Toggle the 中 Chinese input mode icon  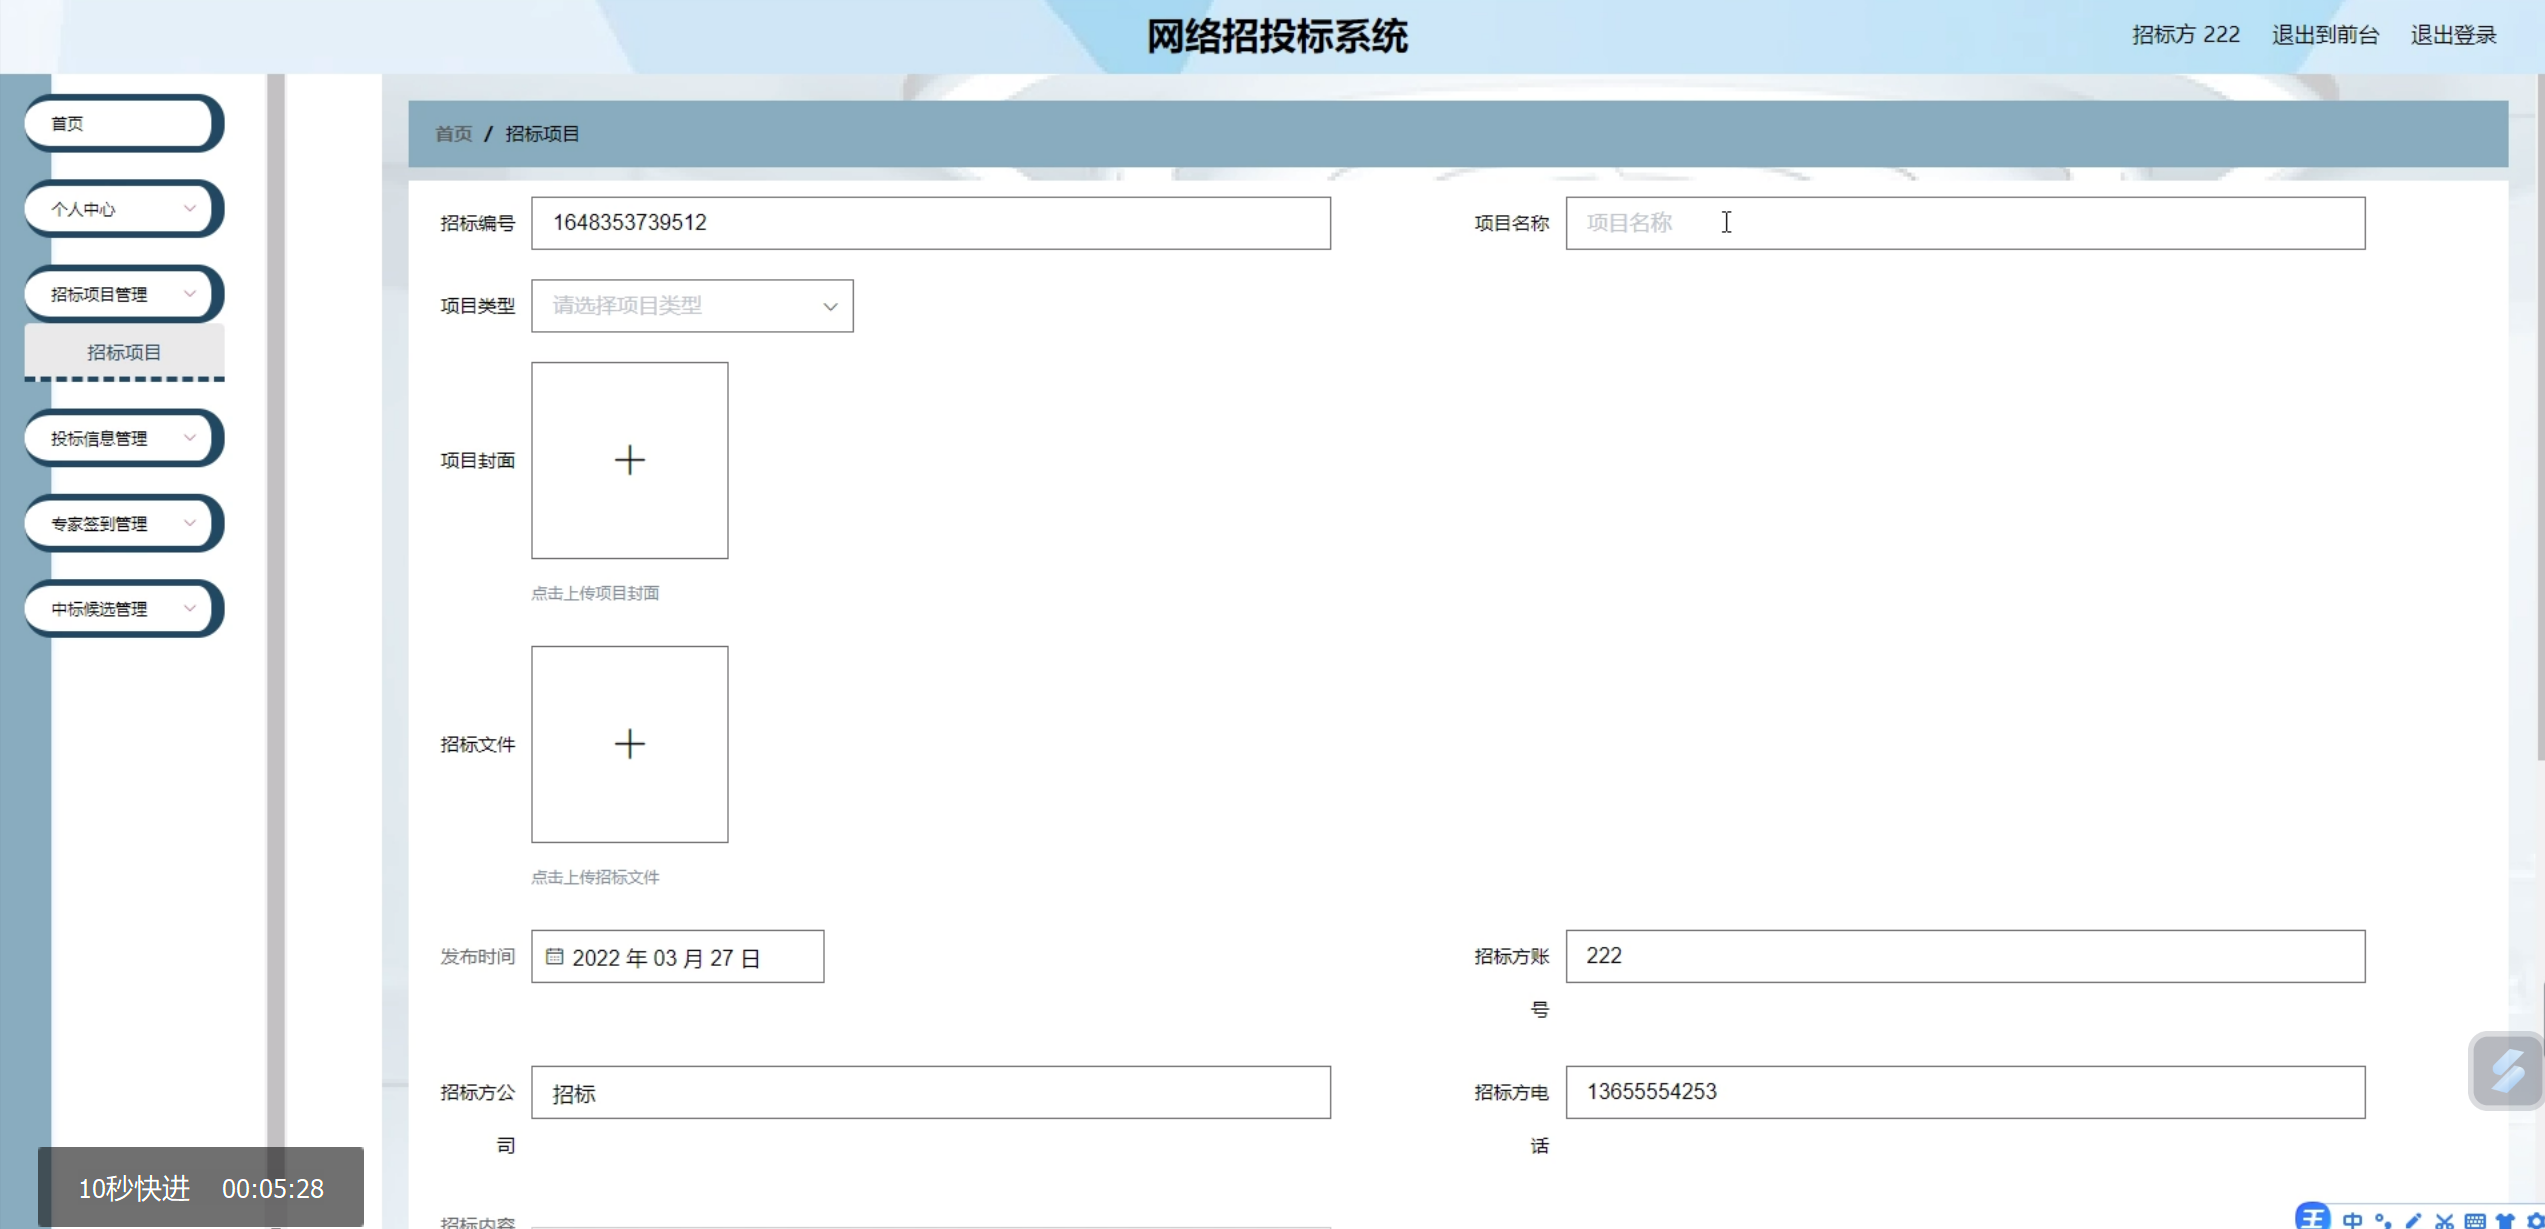point(2352,1220)
